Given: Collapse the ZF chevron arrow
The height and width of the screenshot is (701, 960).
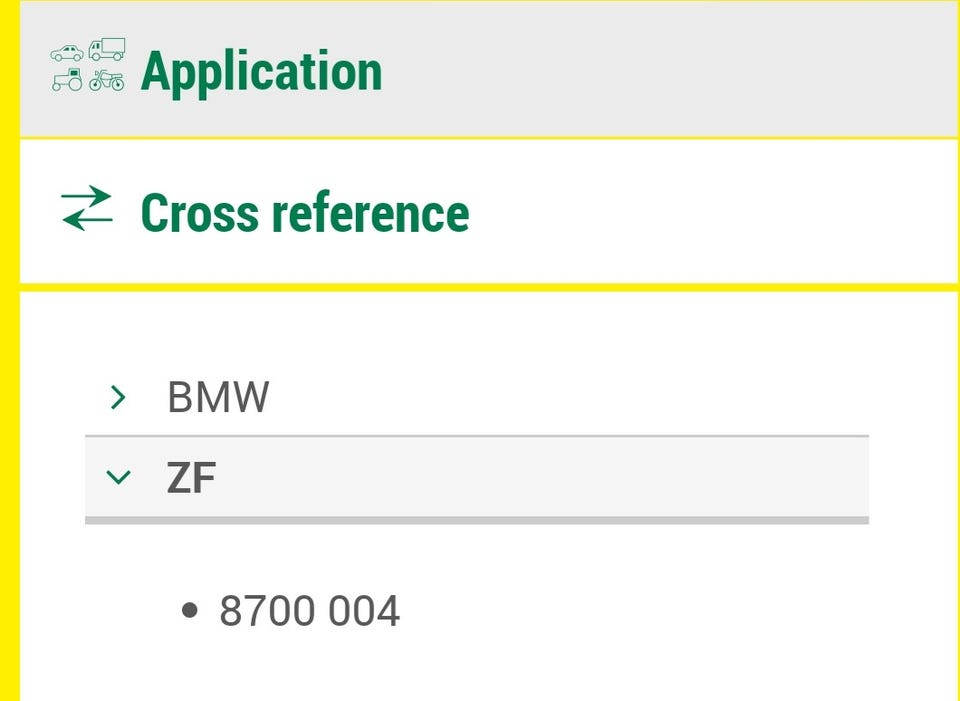Looking at the screenshot, I should pos(118,479).
